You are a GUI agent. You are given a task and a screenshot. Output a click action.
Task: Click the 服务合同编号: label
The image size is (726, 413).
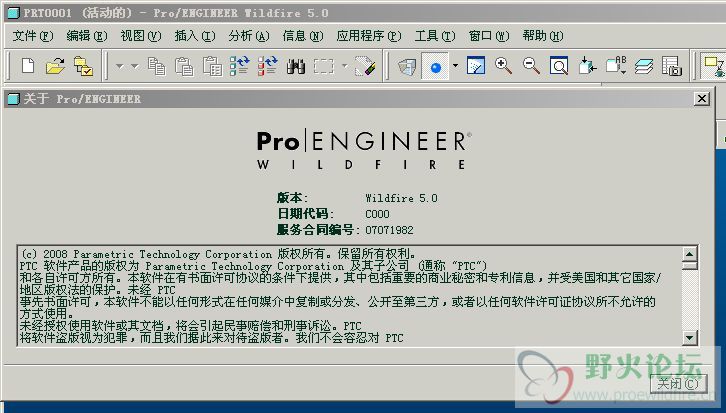point(319,230)
